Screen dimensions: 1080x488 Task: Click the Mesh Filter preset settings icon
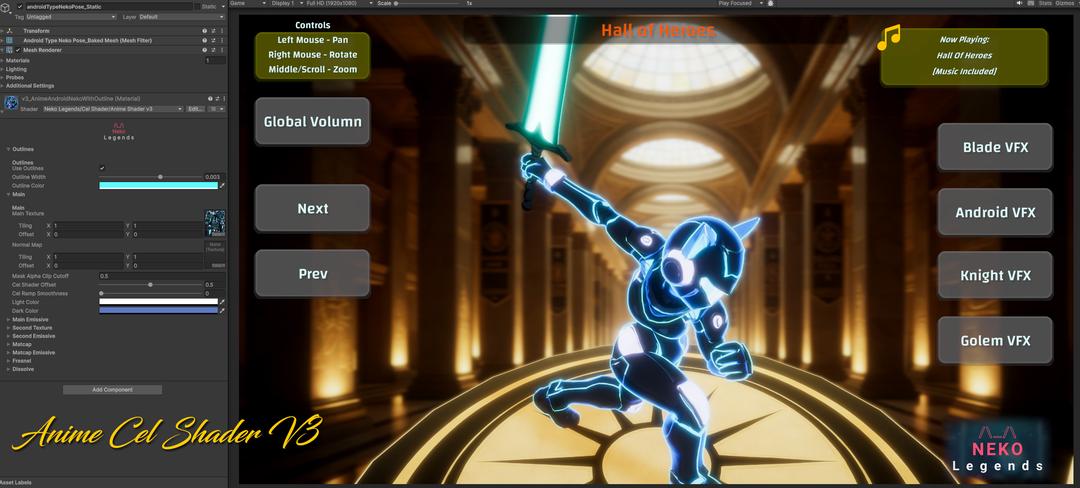point(213,40)
